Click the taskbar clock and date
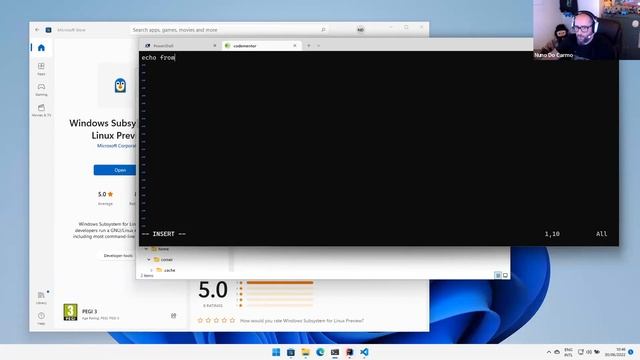 click(615, 352)
